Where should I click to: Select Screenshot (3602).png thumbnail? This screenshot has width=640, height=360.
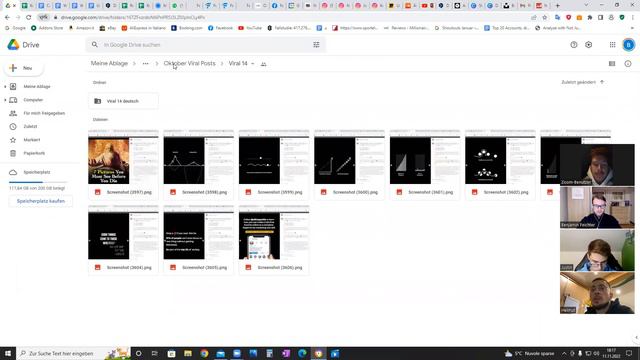(500, 158)
